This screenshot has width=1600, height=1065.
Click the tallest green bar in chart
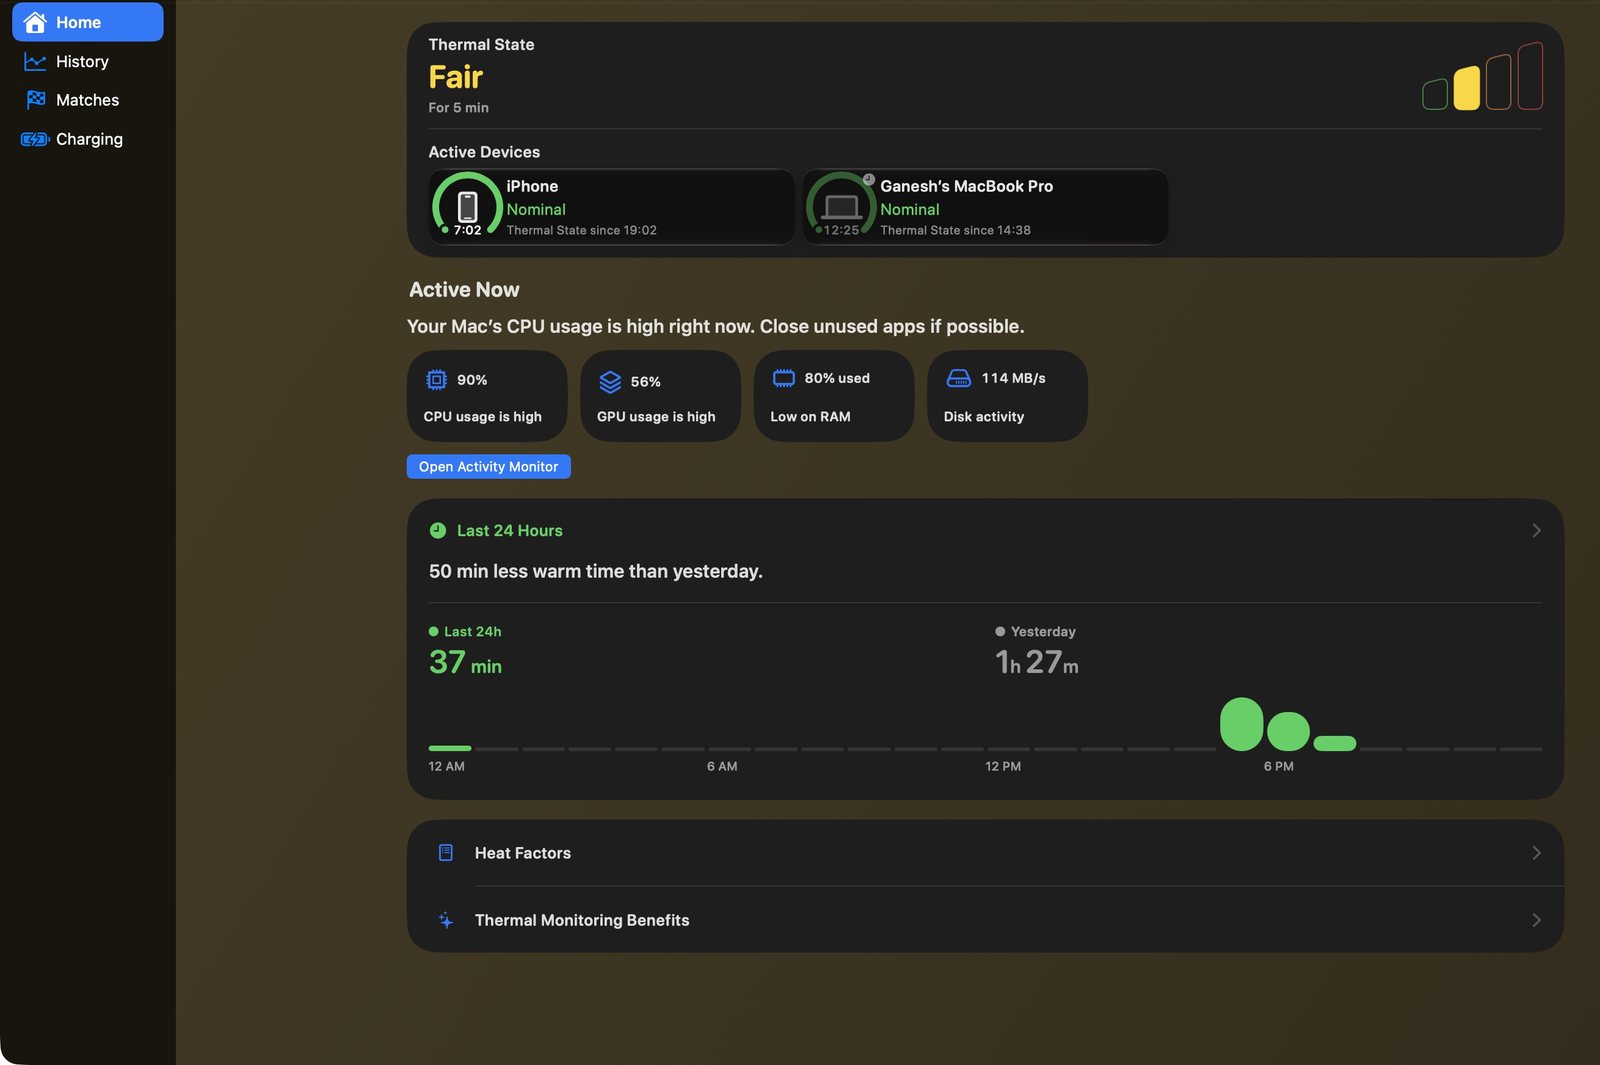point(1241,724)
